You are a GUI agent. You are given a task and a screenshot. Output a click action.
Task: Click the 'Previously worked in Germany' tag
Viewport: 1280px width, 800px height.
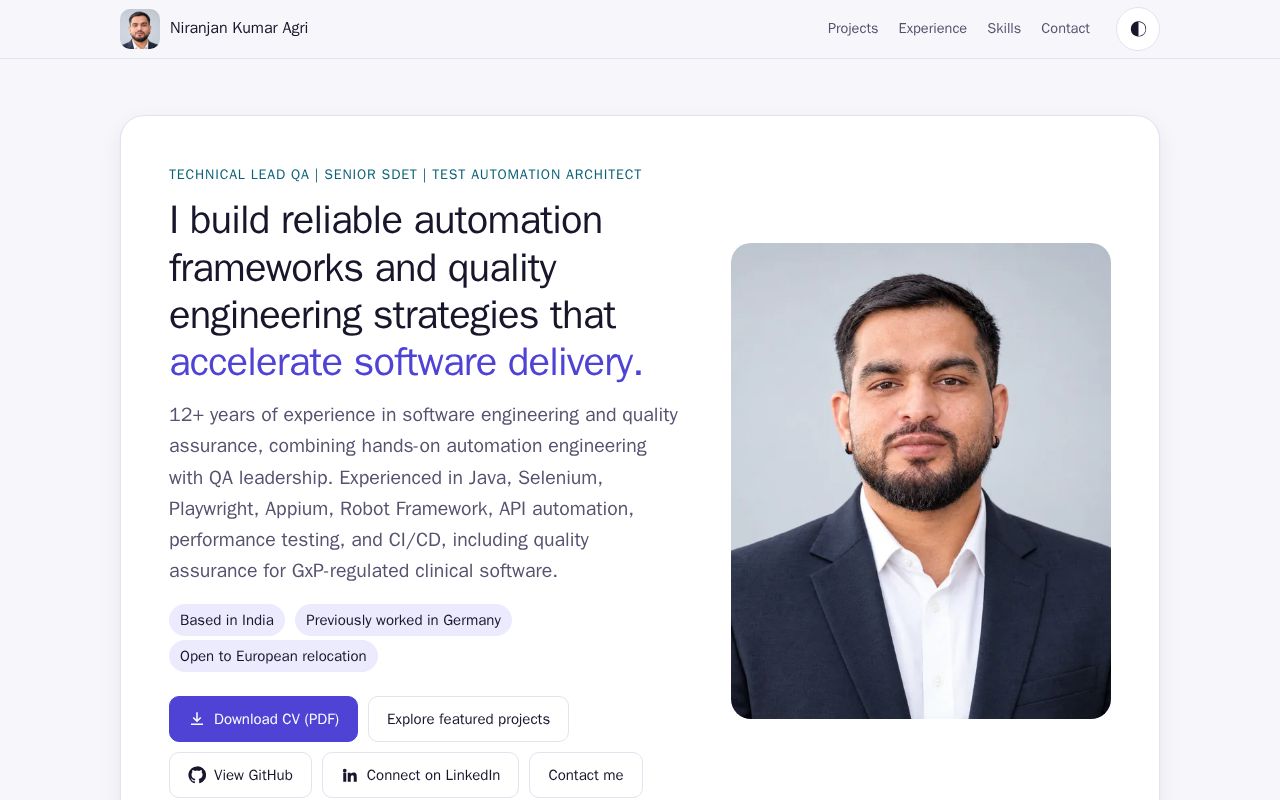coord(403,620)
